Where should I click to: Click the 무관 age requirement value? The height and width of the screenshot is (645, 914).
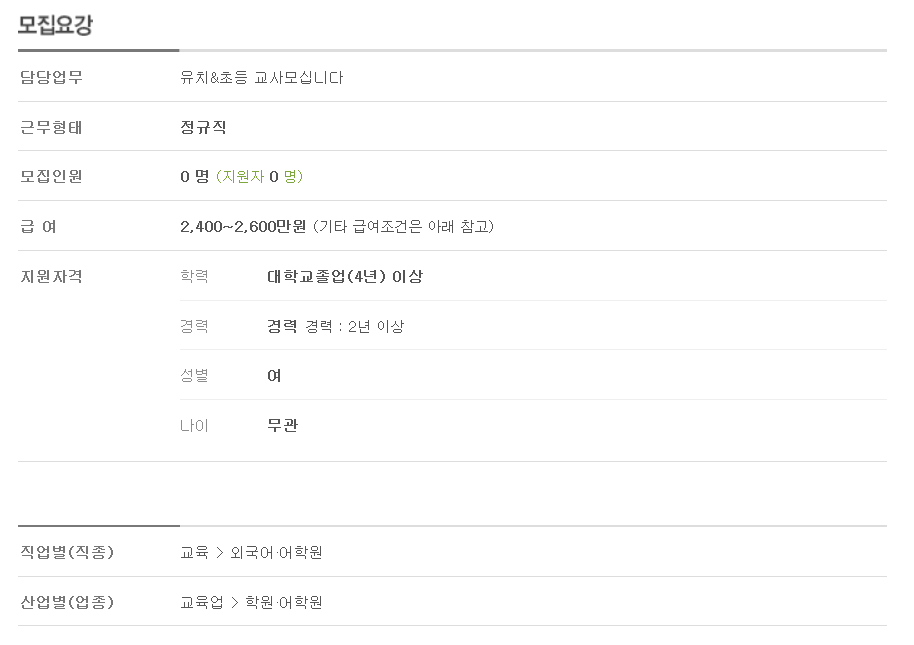(283, 425)
